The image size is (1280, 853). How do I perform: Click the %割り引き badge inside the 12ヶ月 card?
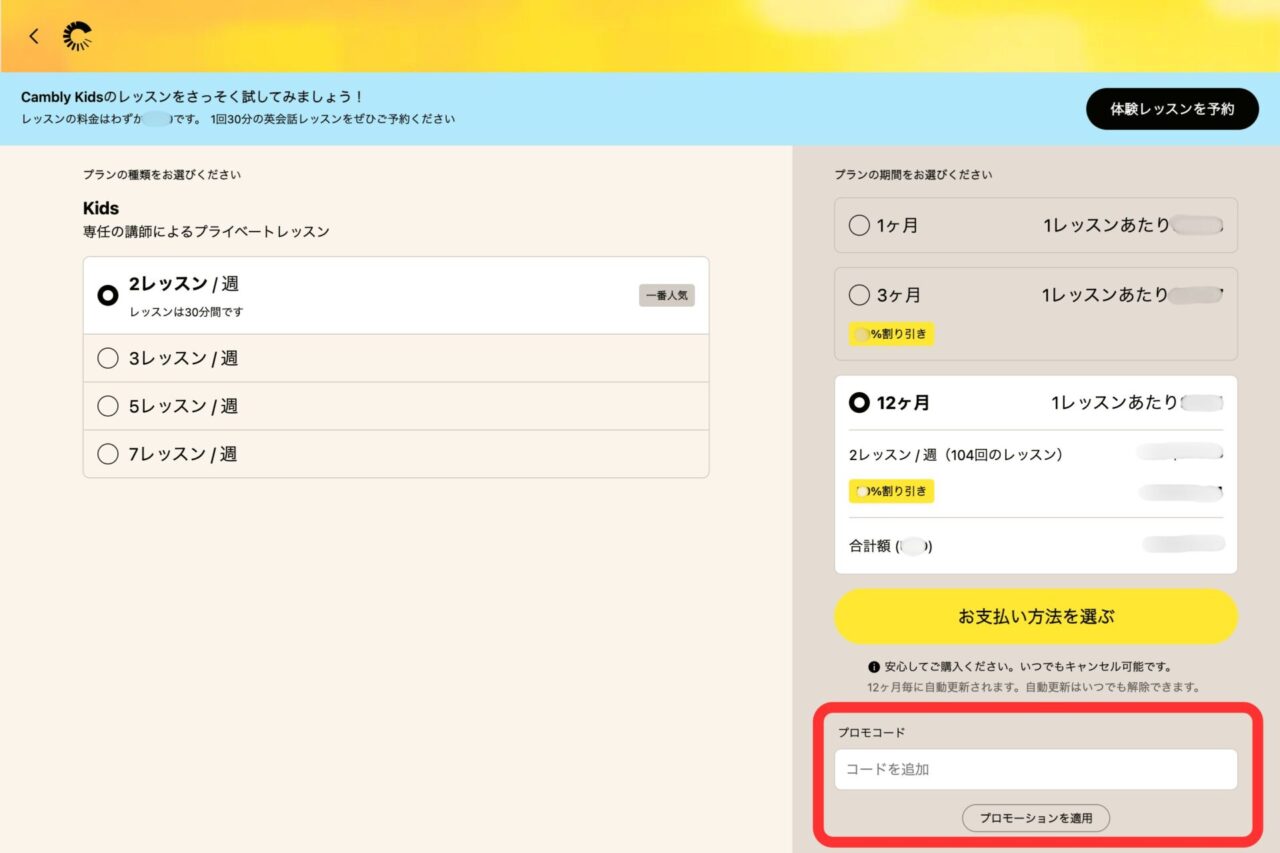click(x=890, y=491)
